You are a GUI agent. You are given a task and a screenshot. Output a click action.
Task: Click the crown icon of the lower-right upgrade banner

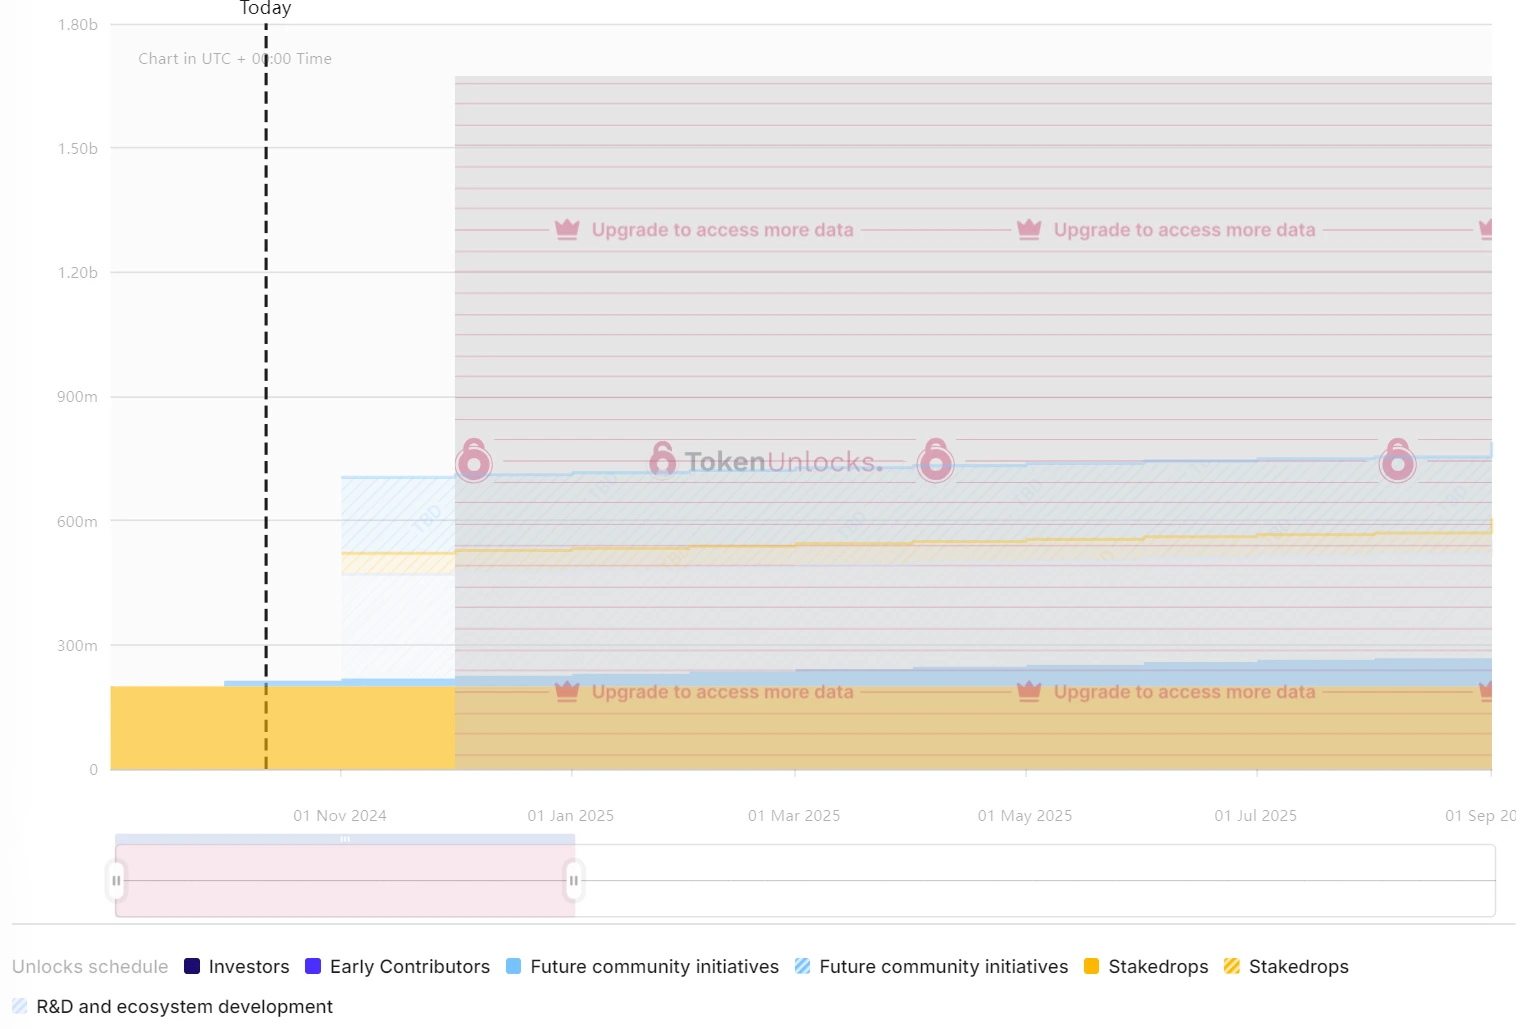[x=1029, y=692]
